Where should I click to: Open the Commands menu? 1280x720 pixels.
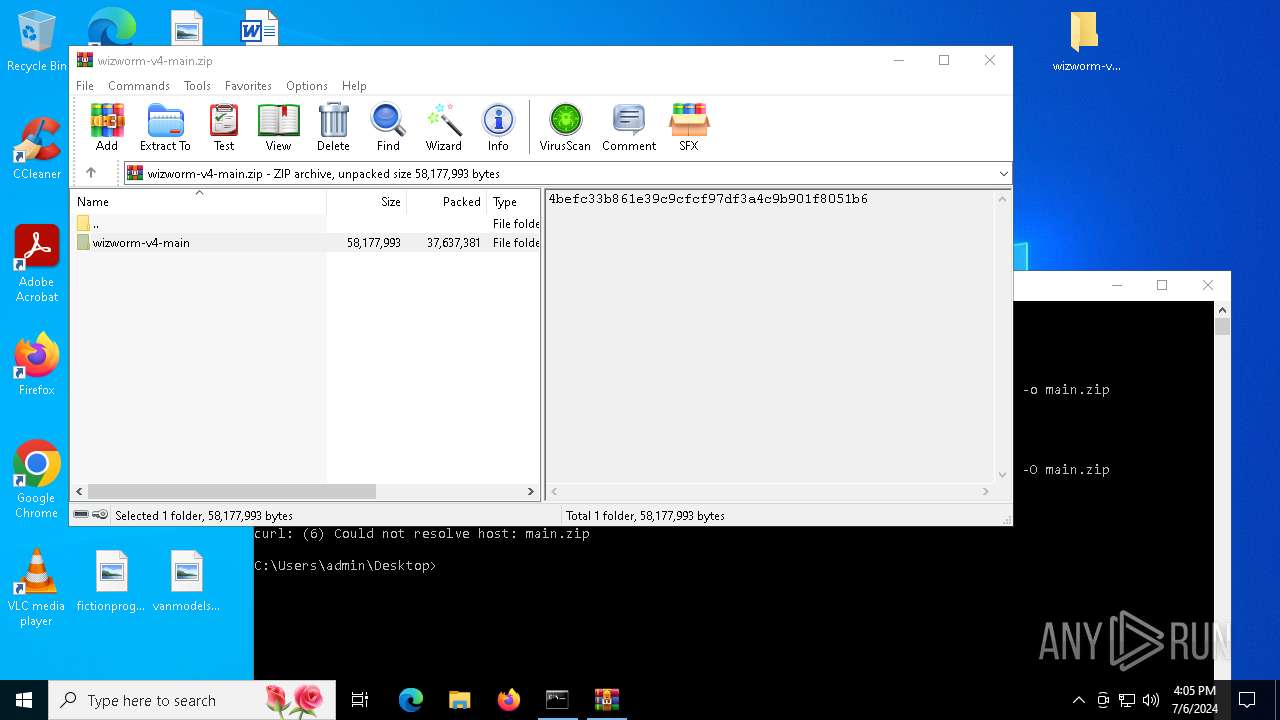point(139,86)
